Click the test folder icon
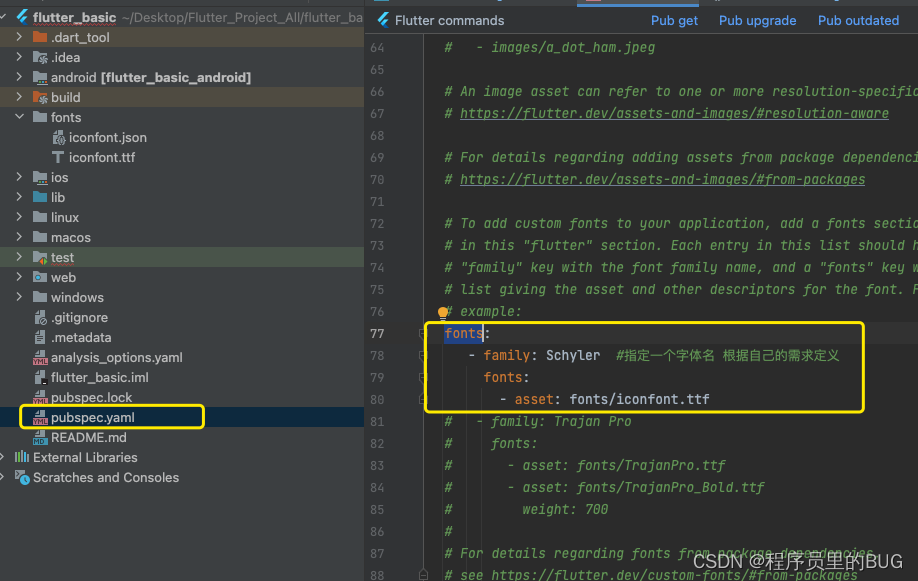 click(40, 258)
